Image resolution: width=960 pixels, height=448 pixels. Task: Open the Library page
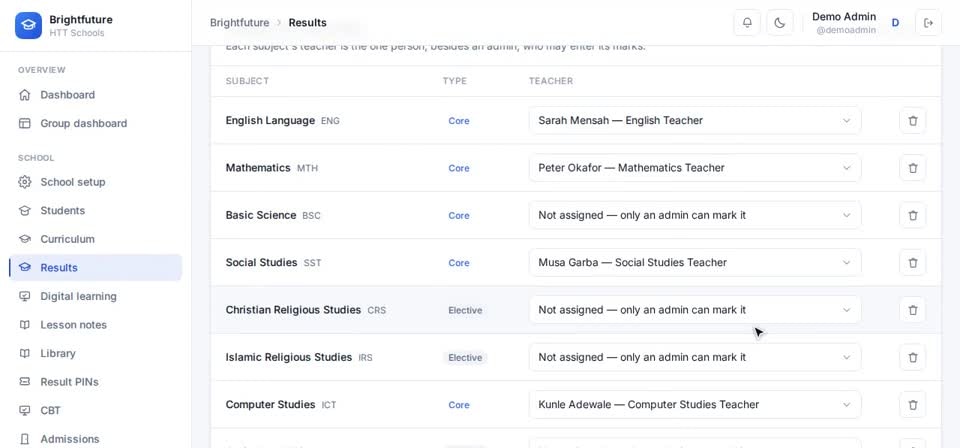click(x=96, y=353)
